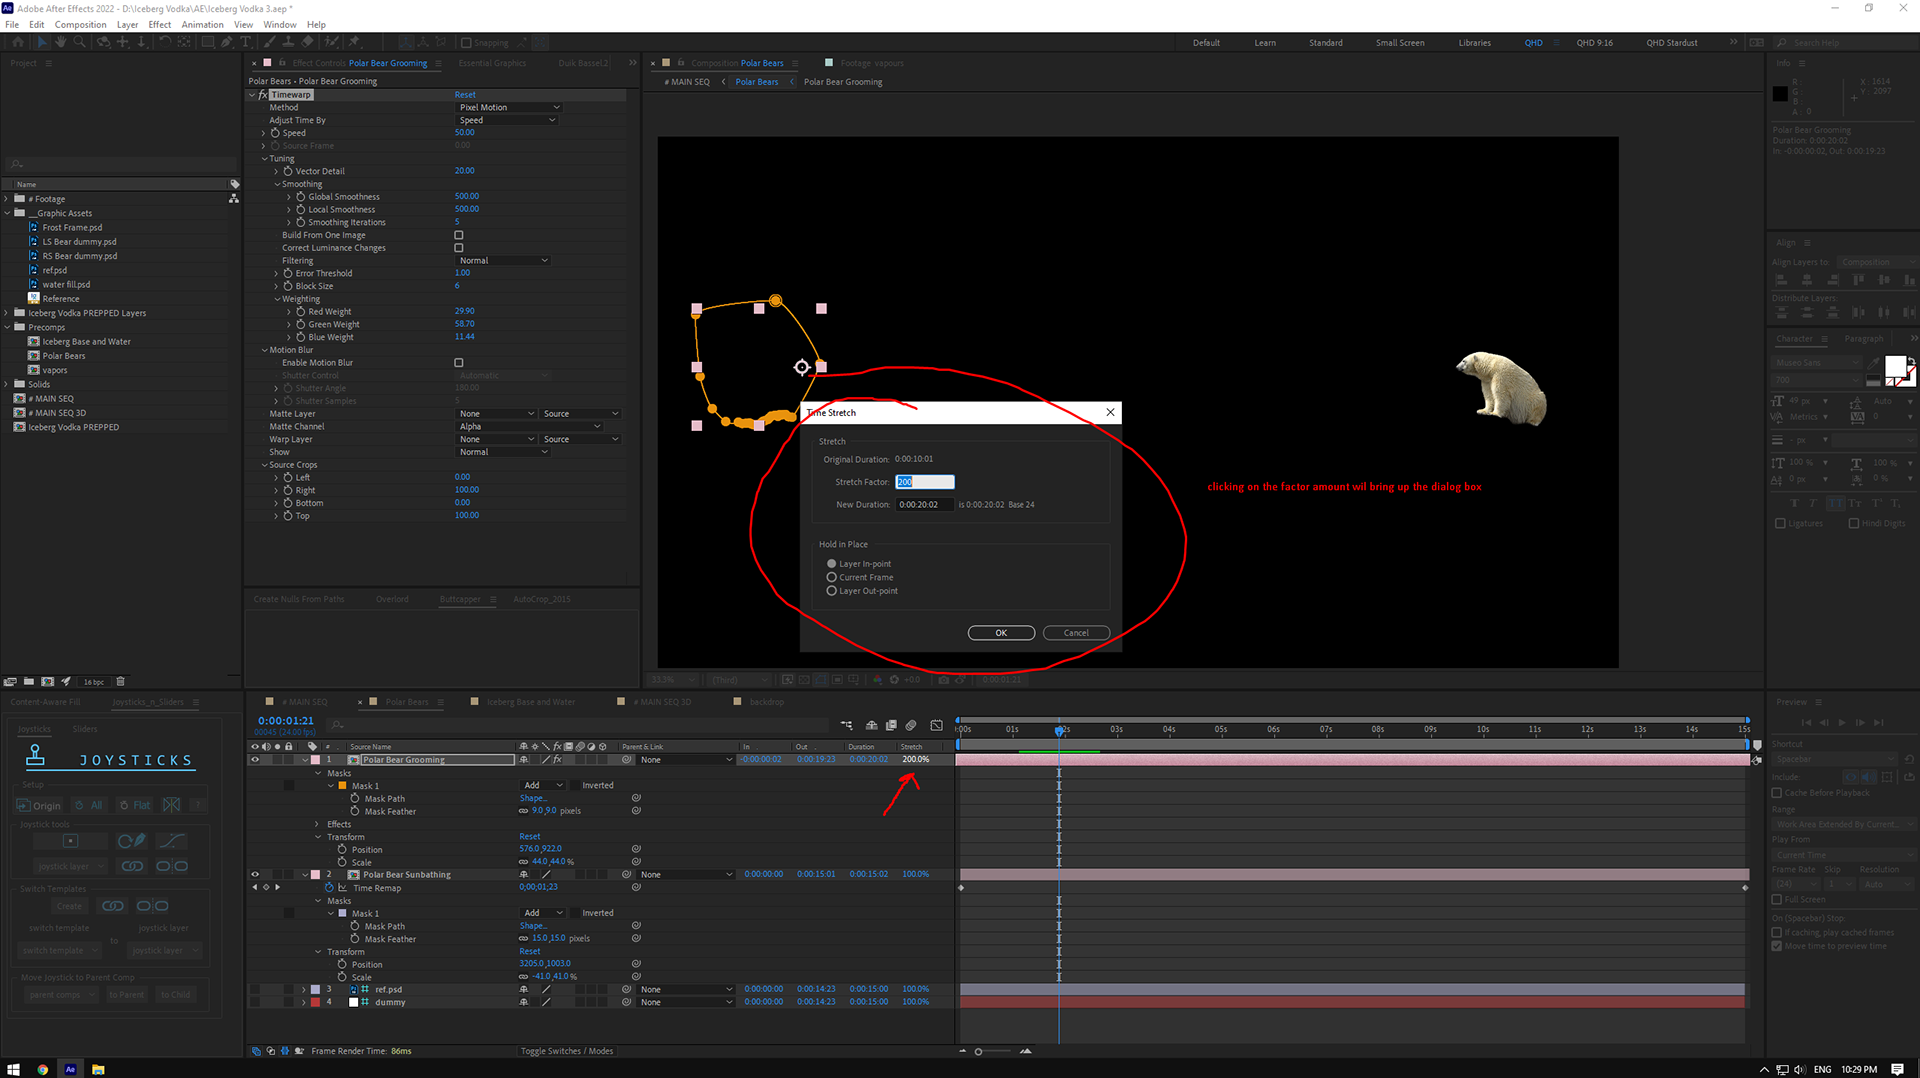Screen dimensions: 1920x1078
Task: Expand the Solids folder in project
Action: point(7,384)
